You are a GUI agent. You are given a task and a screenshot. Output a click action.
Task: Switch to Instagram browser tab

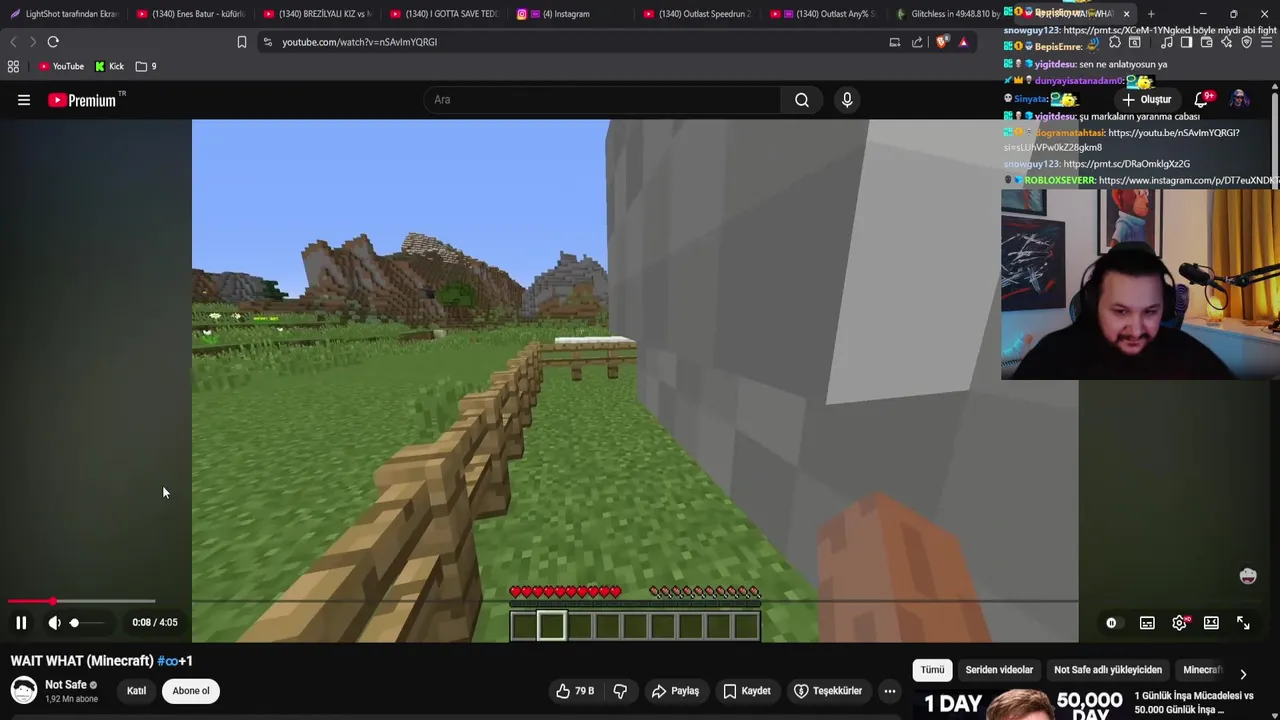point(572,14)
